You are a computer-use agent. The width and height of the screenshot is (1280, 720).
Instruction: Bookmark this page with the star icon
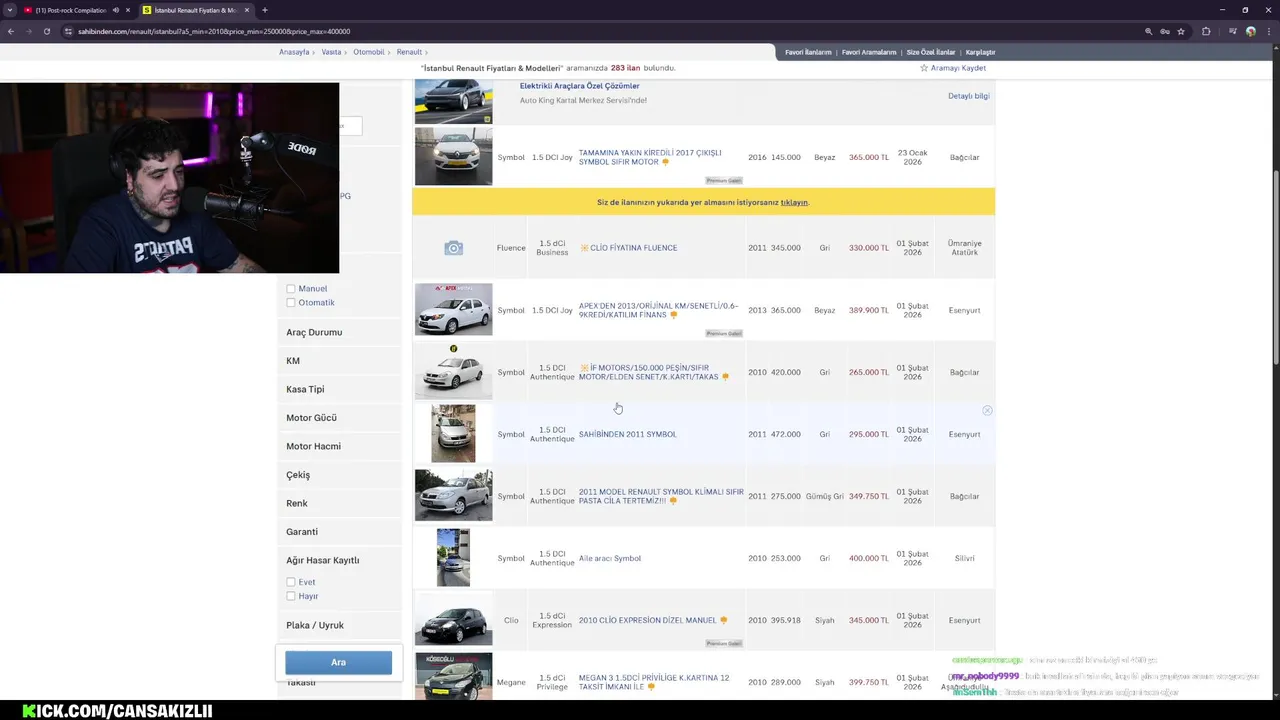click(1181, 31)
